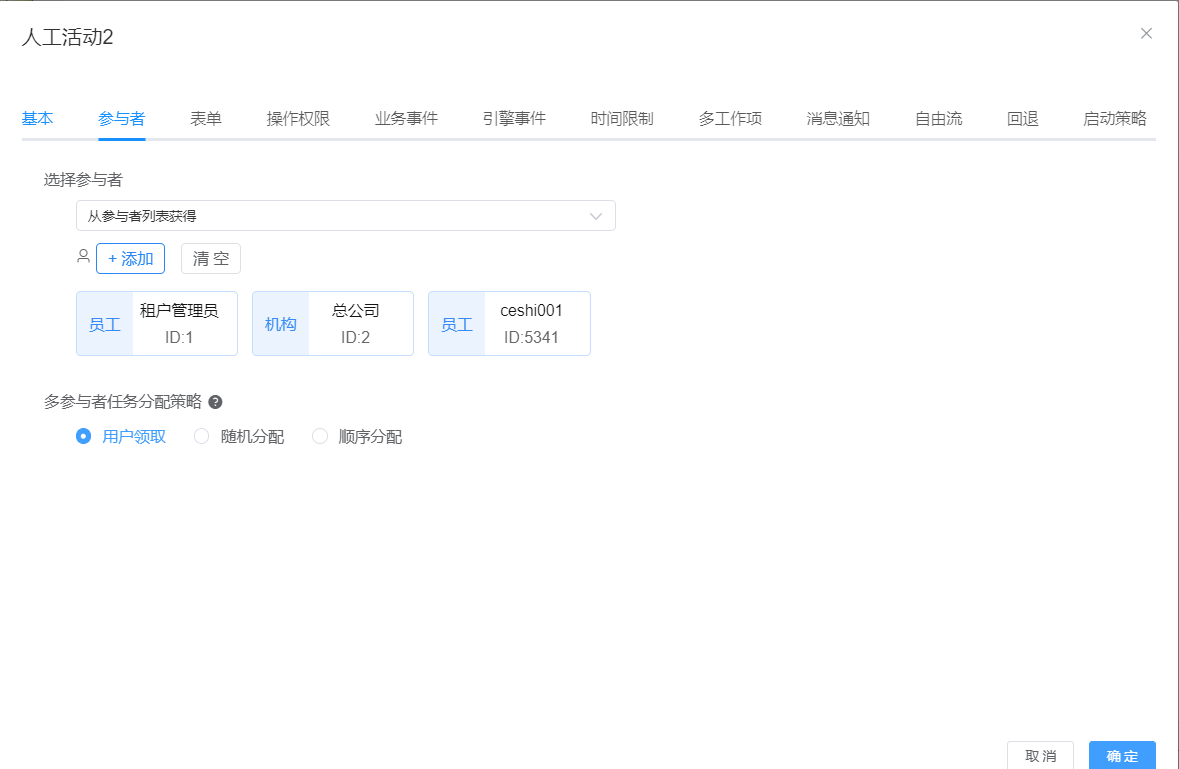The width and height of the screenshot is (1179, 769).
Task: Select the 顺序分配 radio button
Action: pyautogui.click(x=320, y=437)
